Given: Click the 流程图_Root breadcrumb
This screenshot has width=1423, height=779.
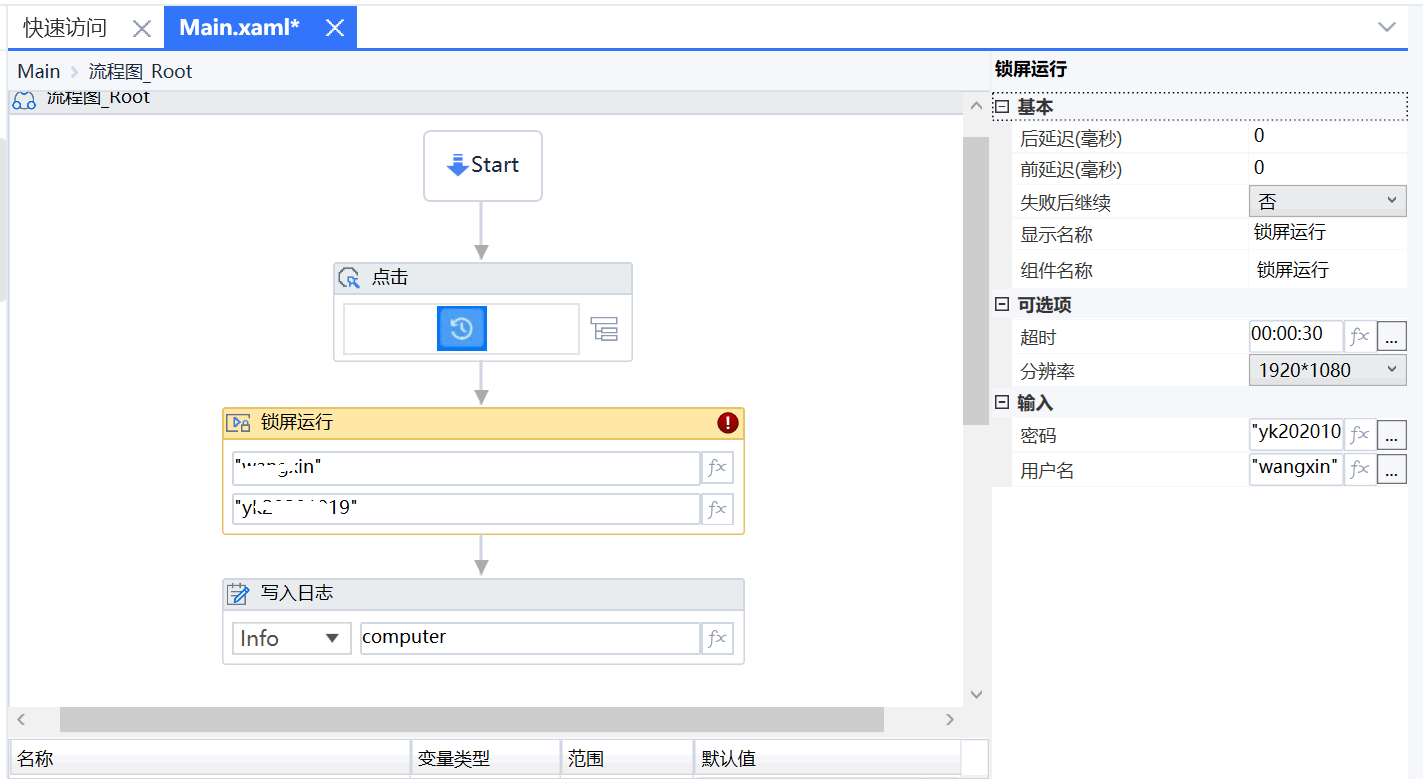Looking at the screenshot, I should coord(141,71).
